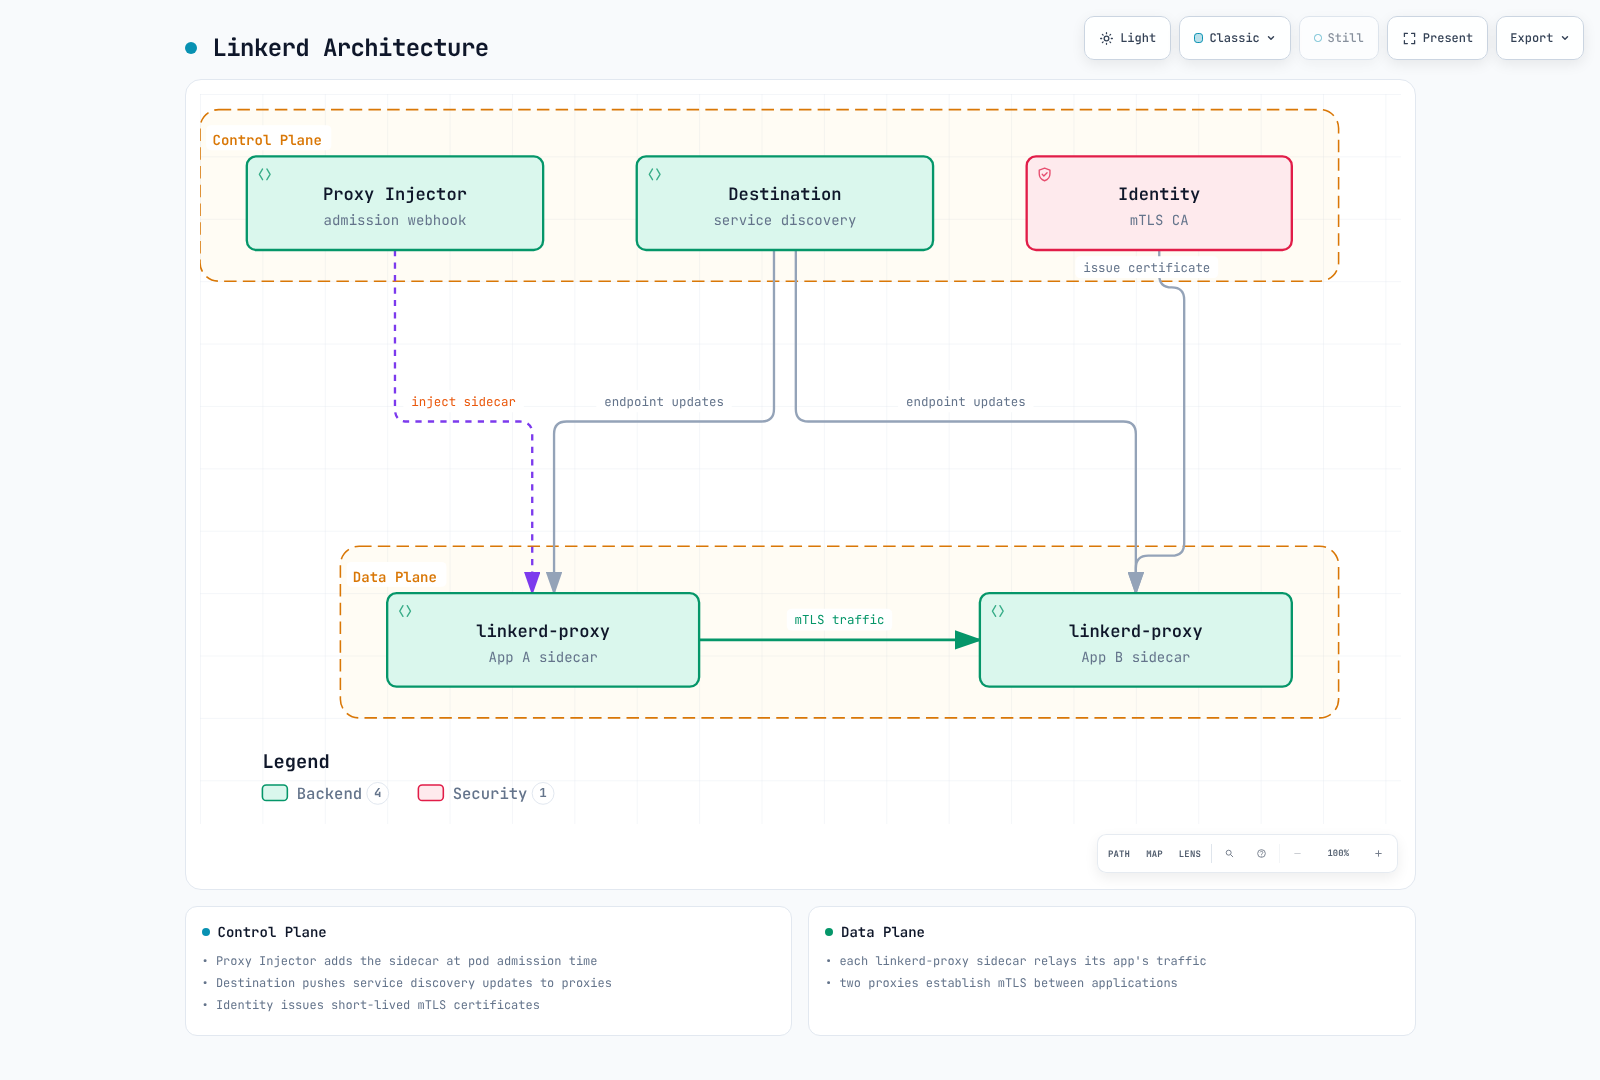Click the code icon on Destination node
This screenshot has height=1080, width=1600.
pos(655,174)
